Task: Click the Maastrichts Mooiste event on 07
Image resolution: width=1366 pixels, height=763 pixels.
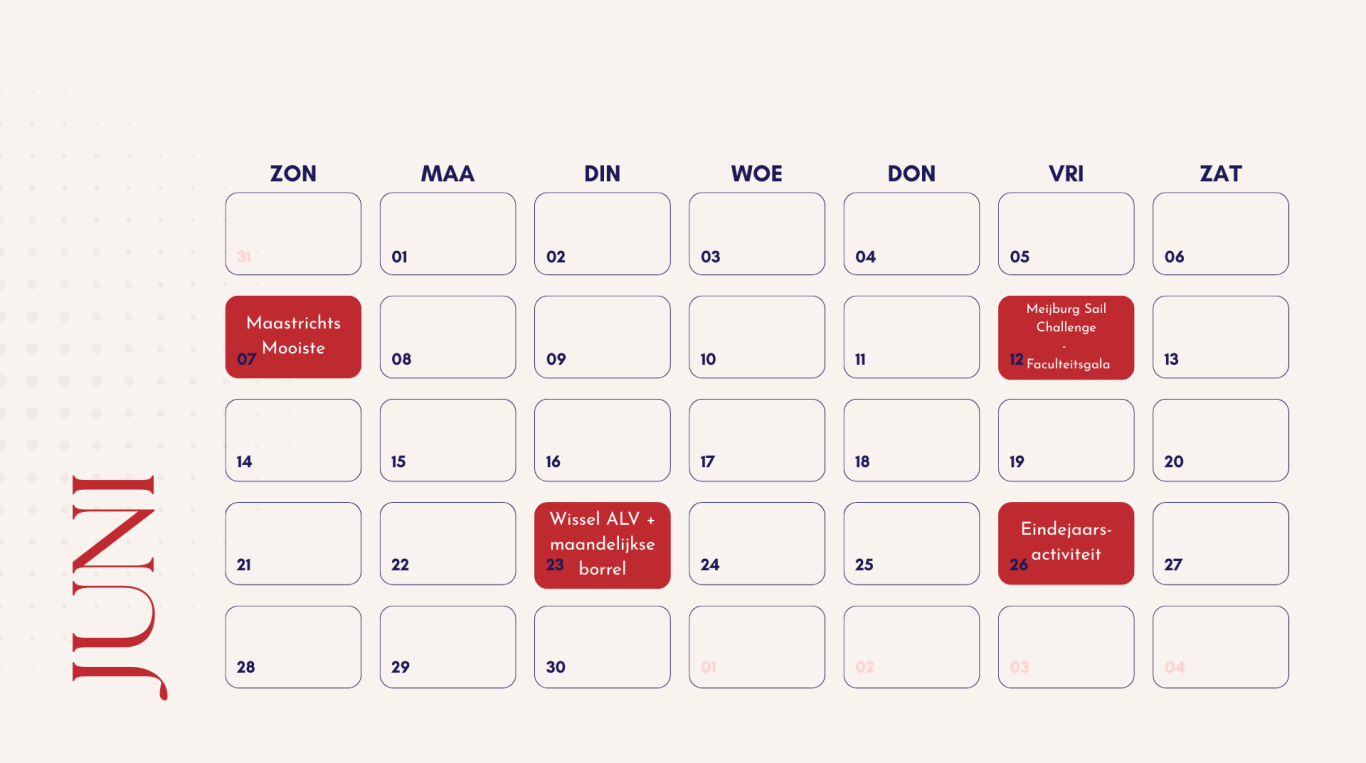Action: 293,336
